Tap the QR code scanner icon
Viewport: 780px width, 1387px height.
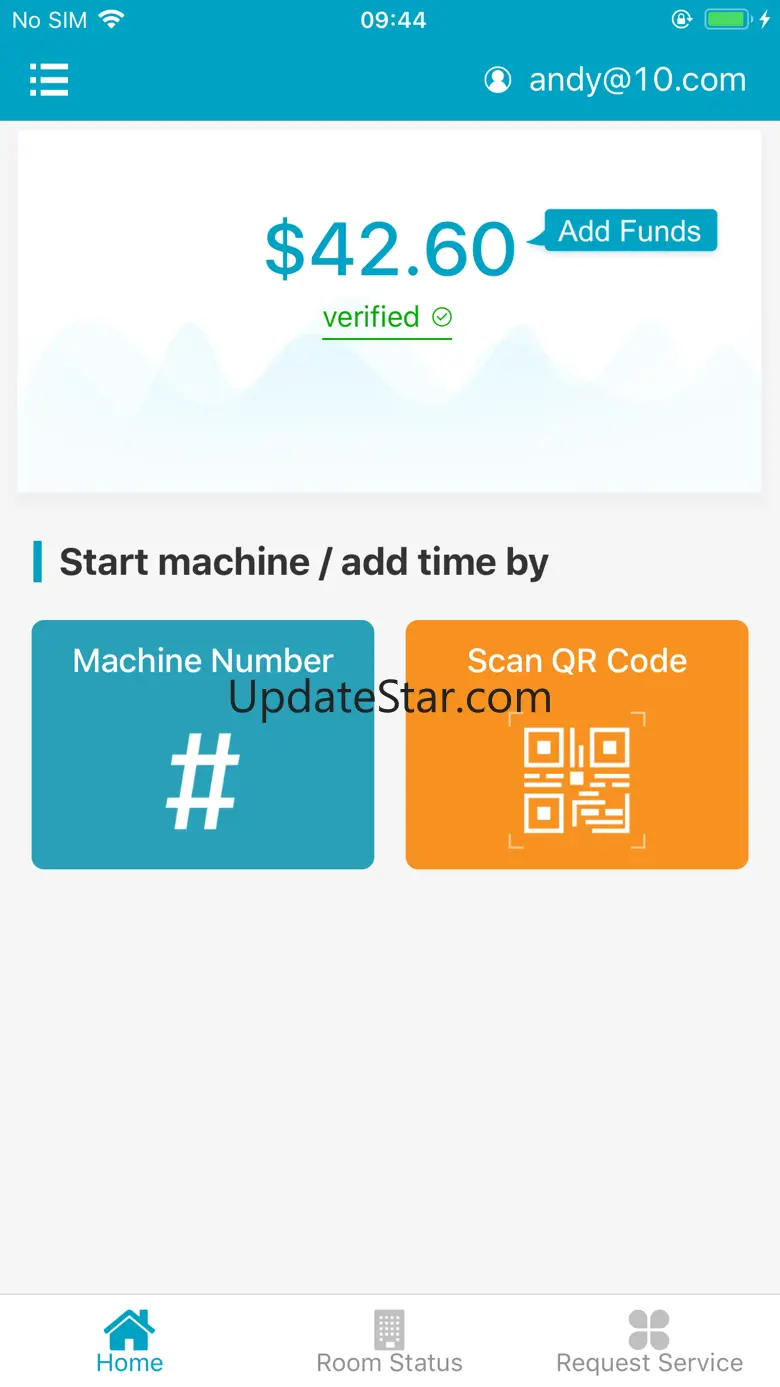pyautogui.click(x=577, y=780)
